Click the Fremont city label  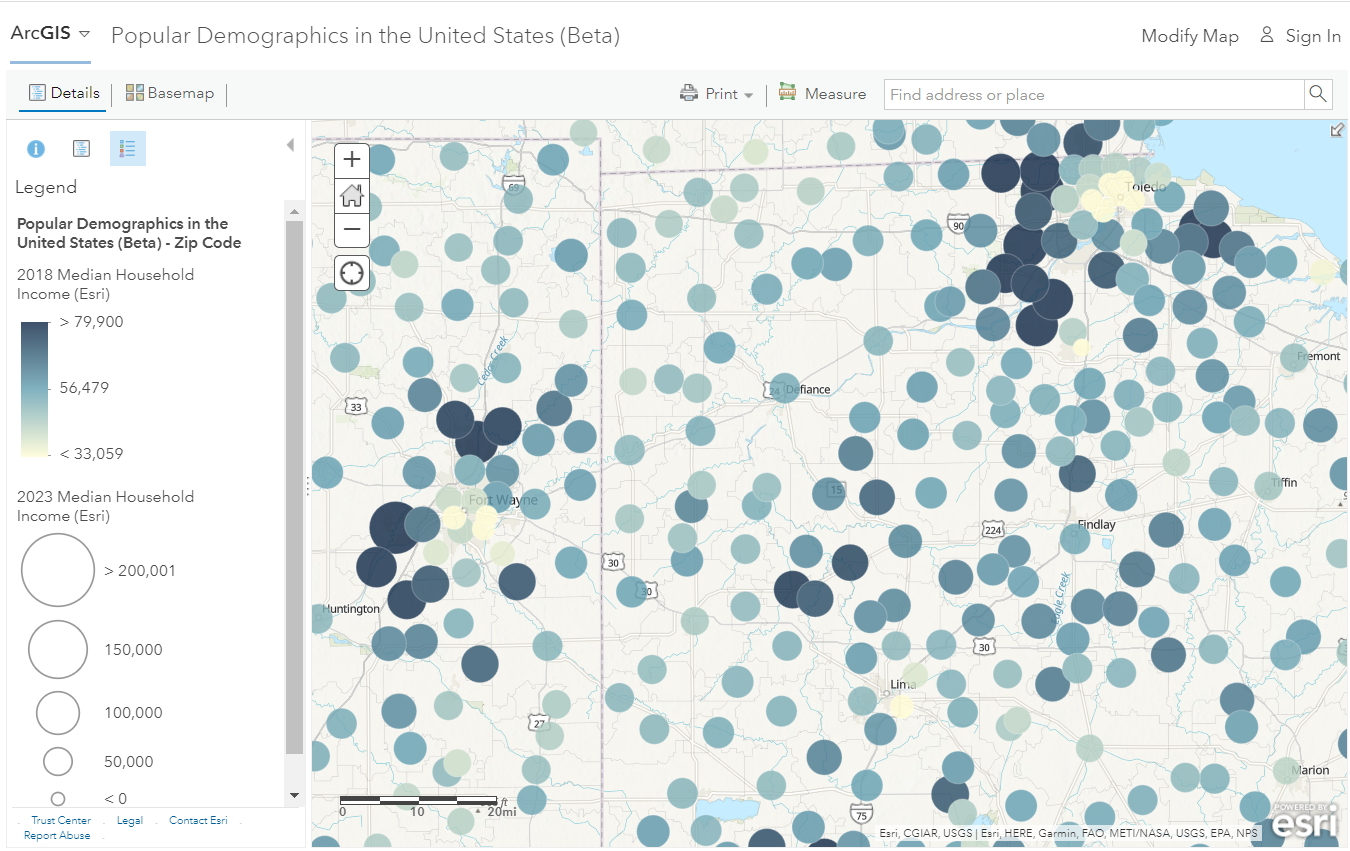[x=1319, y=356]
